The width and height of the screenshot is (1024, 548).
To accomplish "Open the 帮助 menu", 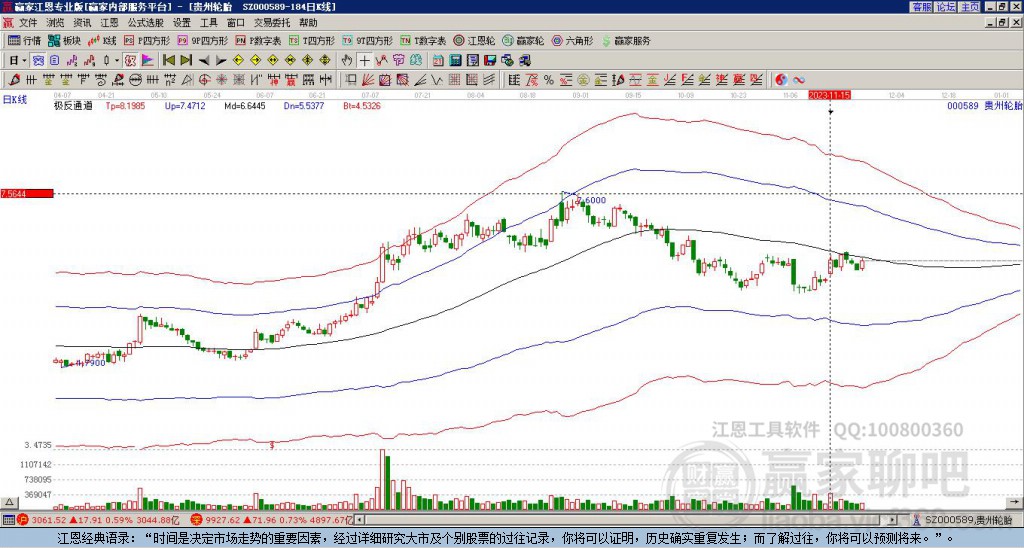I will pyautogui.click(x=308, y=23).
